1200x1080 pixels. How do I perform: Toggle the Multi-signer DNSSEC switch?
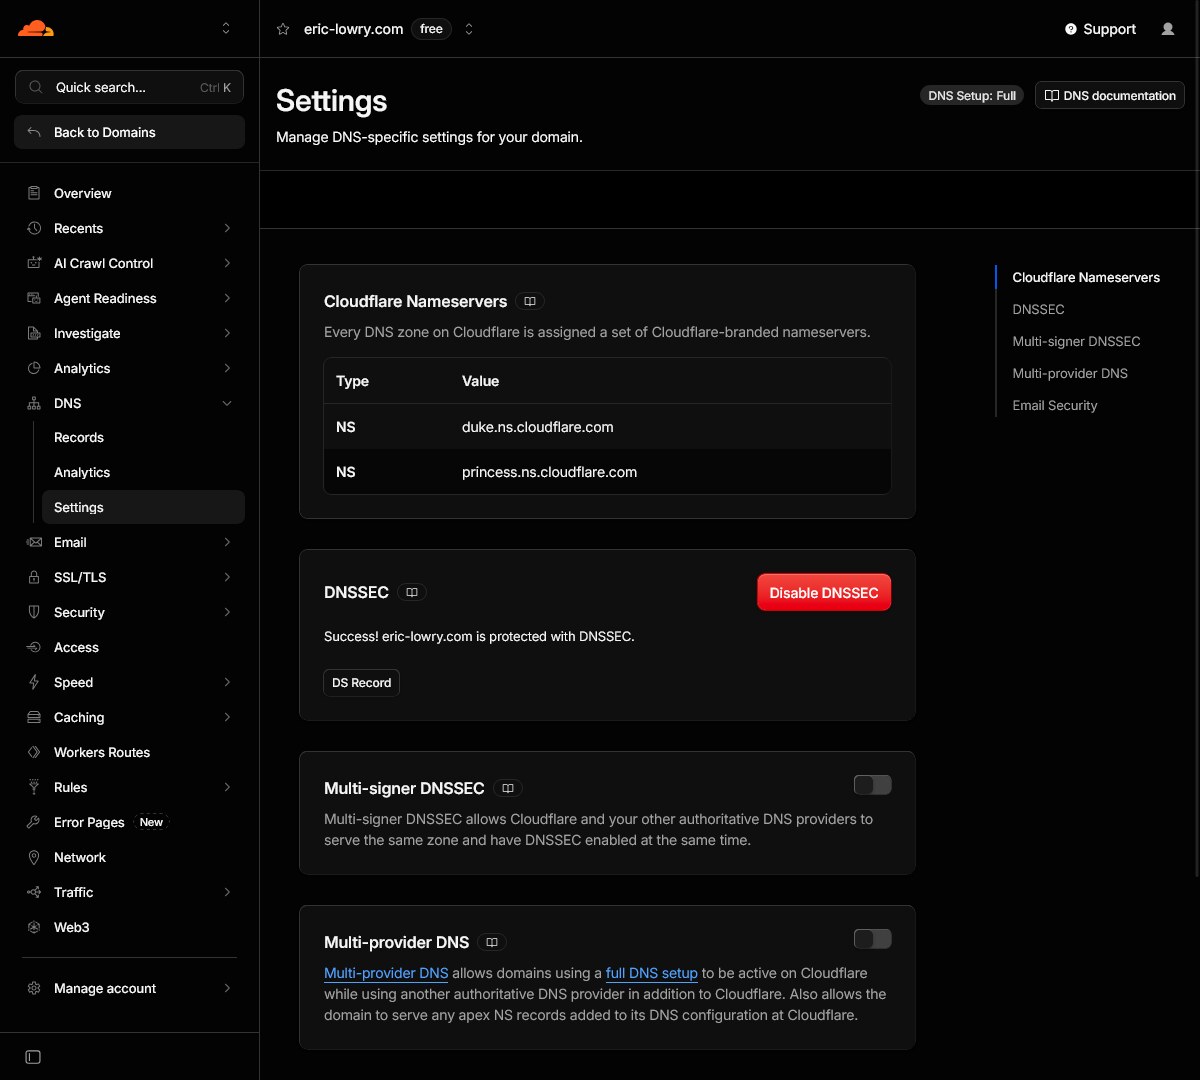(872, 785)
